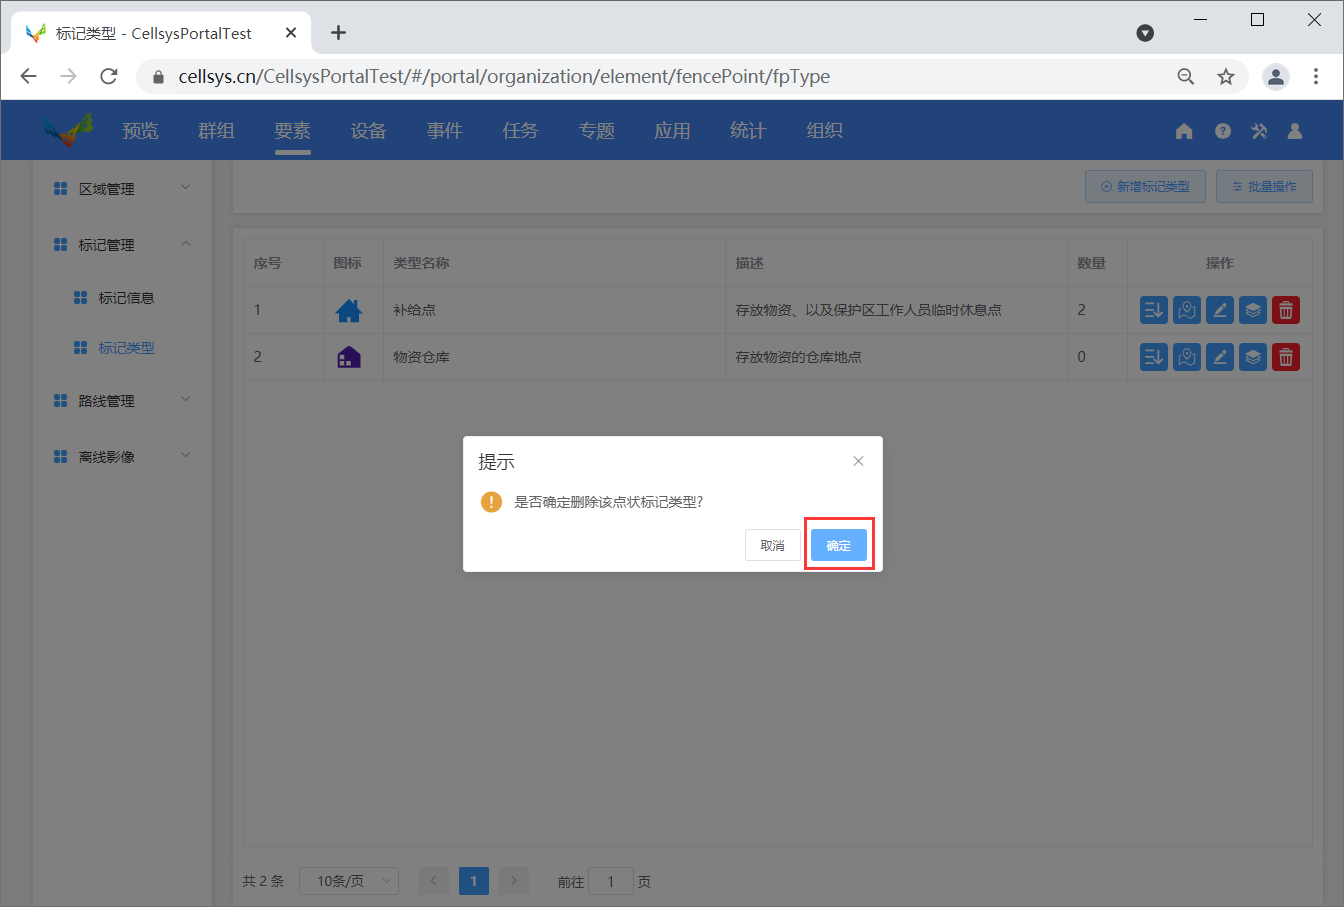This screenshot has width=1344, height=907.
Task: Click the blue house icon of 补给点
Action: (x=349, y=311)
